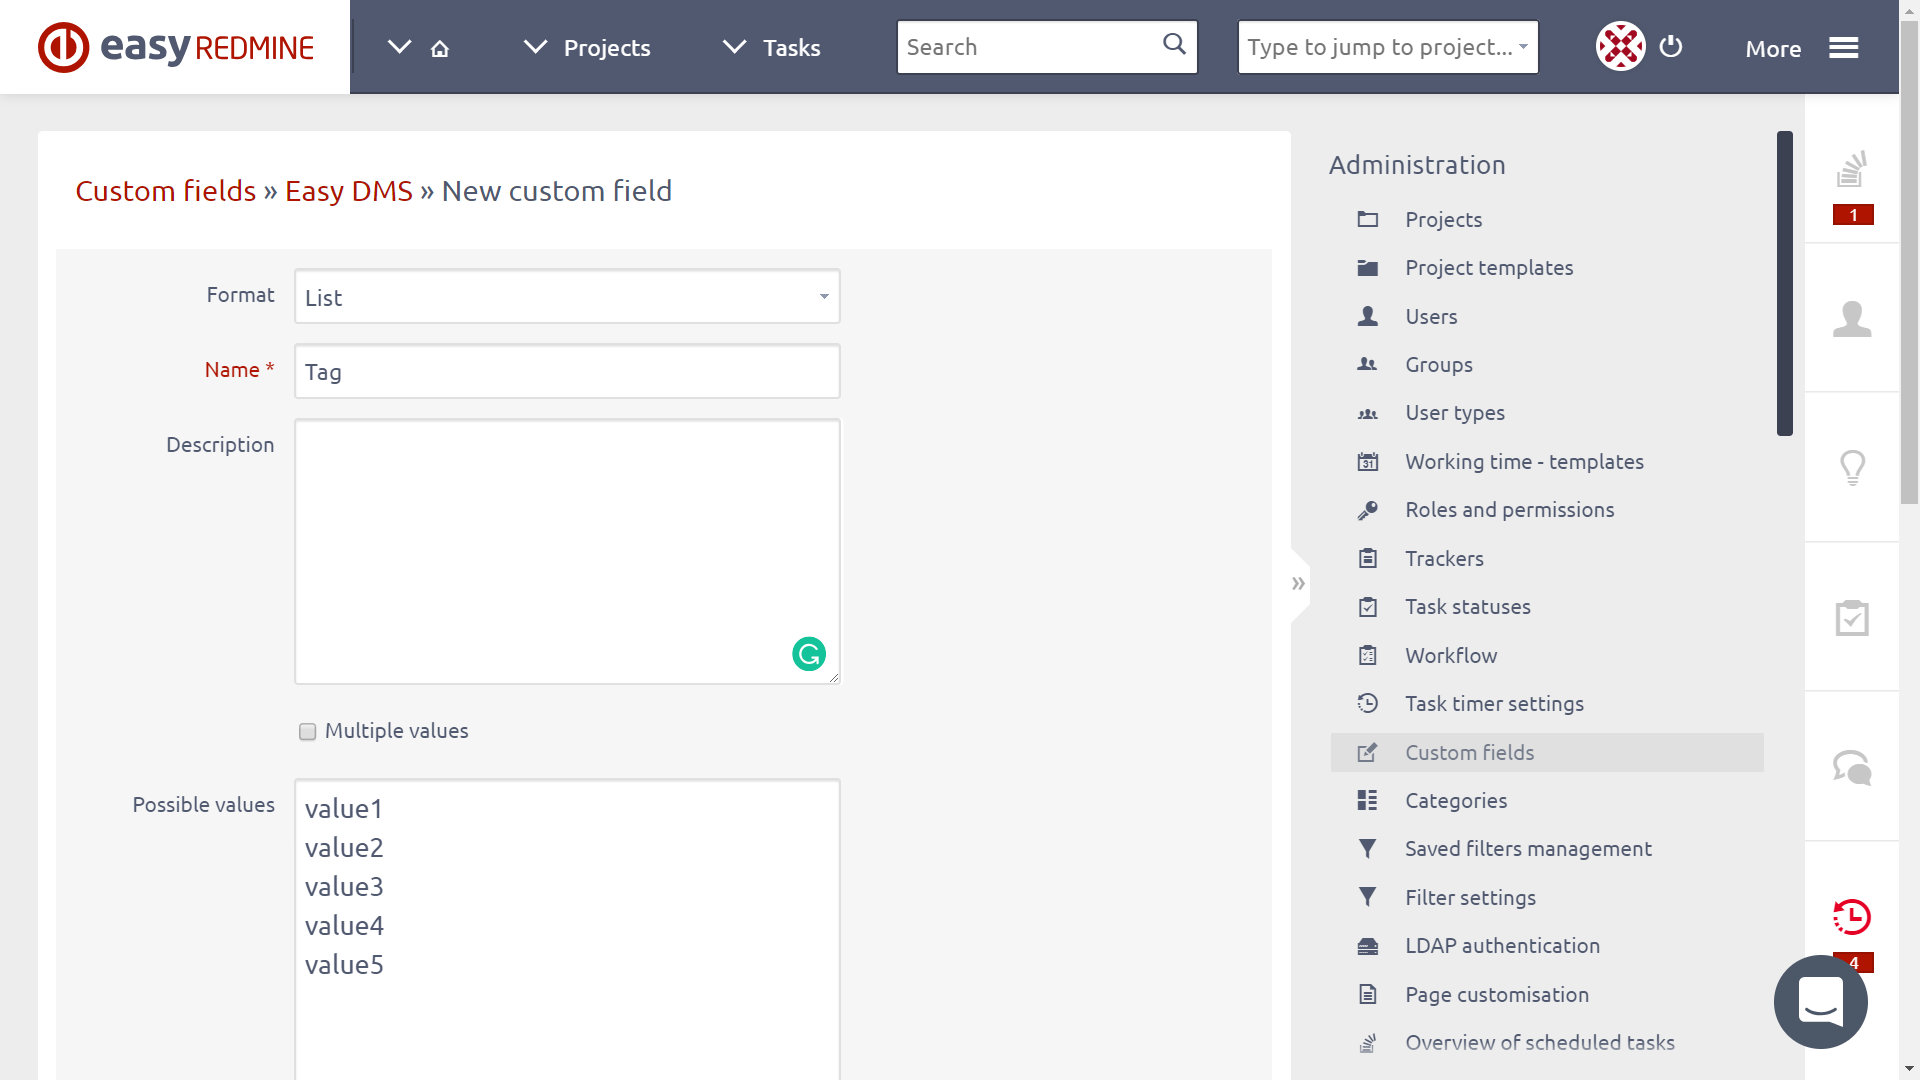
Task: Open Roles and permissions link
Action: point(1509,509)
